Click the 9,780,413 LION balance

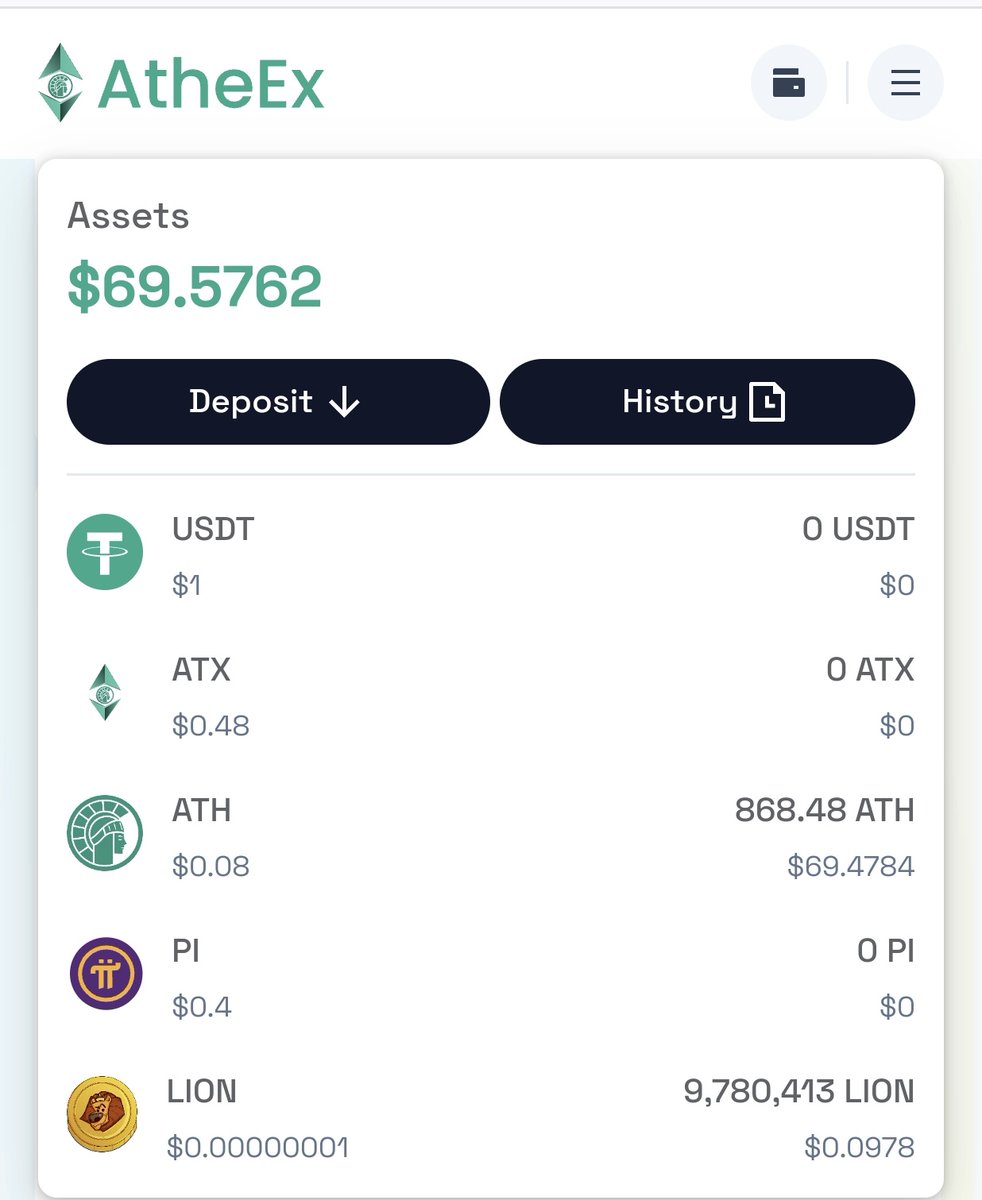[x=798, y=1091]
